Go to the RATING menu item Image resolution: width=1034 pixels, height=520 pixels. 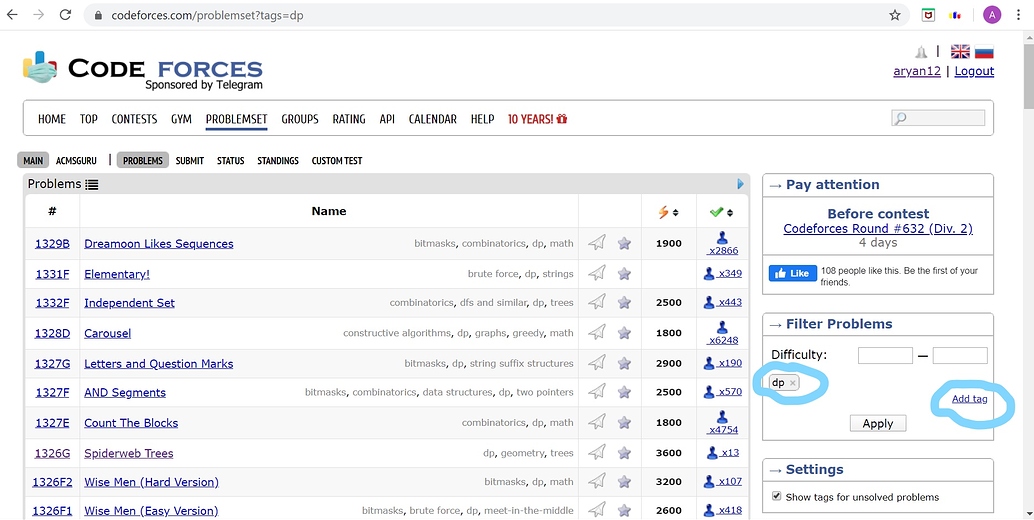click(349, 119)
